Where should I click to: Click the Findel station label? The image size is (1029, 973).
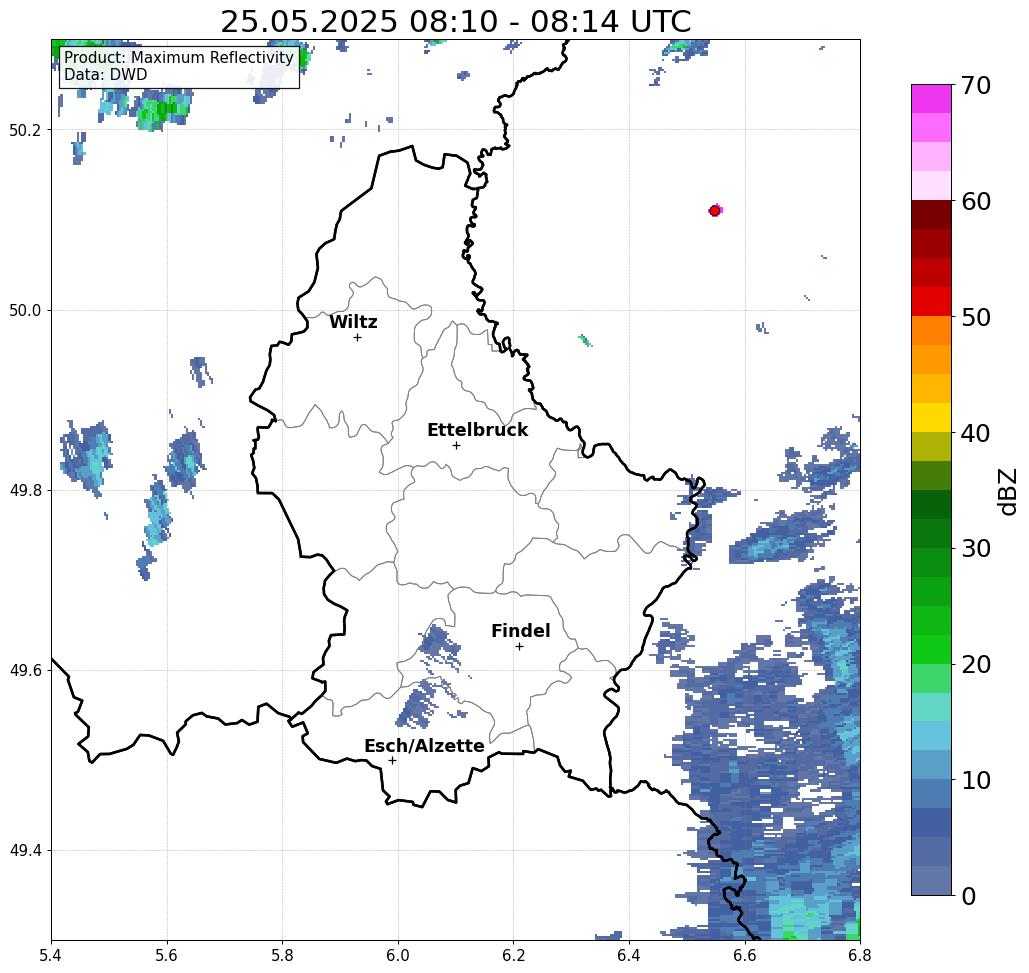pos(521,631)
